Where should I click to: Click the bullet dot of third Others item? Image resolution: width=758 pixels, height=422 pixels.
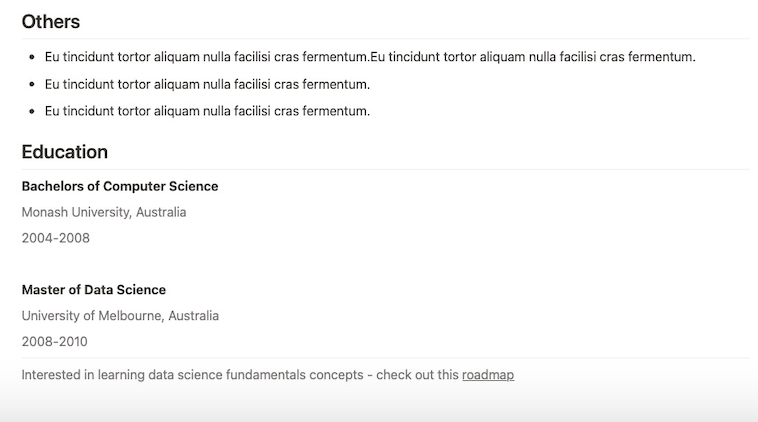coord(33,112)
